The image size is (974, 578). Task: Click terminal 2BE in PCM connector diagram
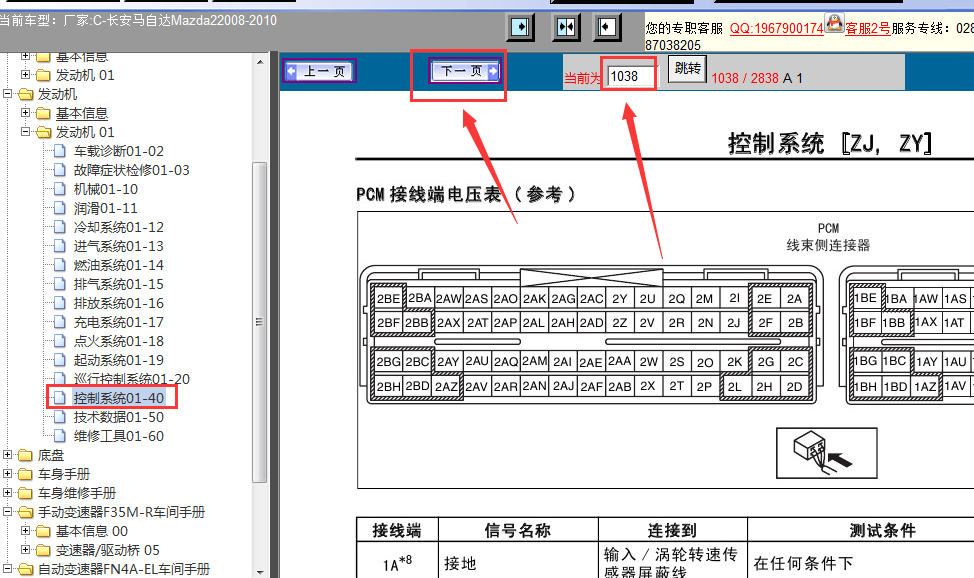(388, 299)
